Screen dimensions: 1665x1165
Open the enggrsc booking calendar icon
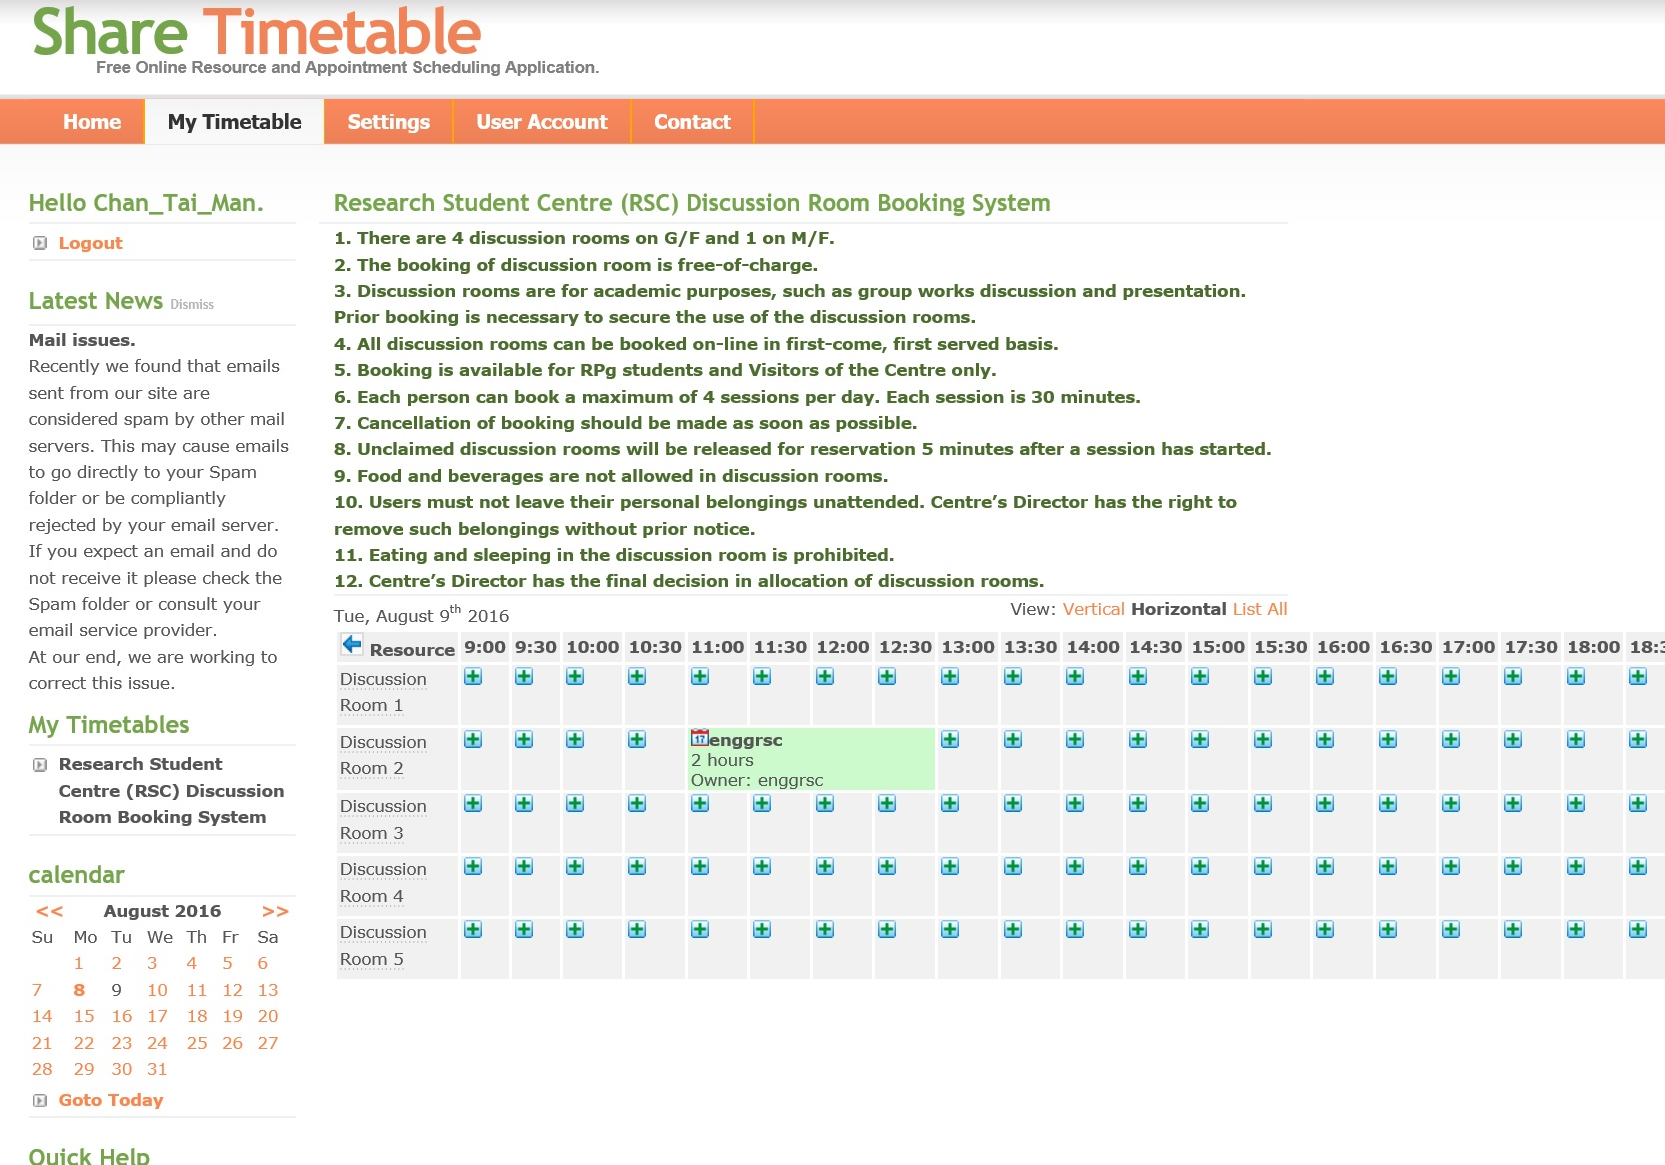click(699, 738)
